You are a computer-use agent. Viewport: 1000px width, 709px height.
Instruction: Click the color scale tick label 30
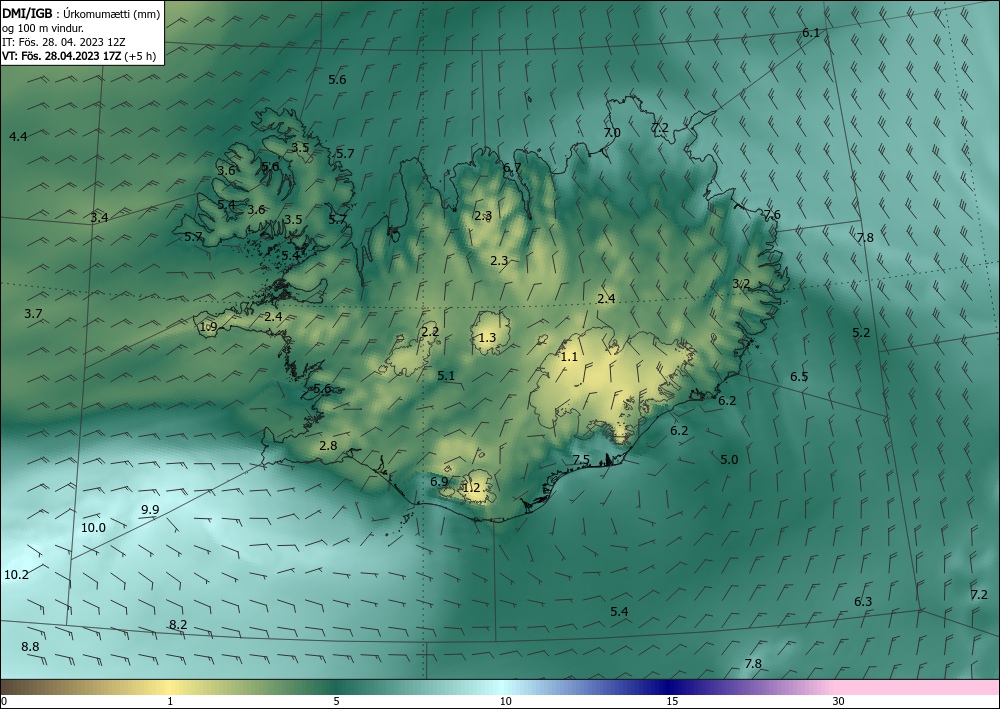pyautogui.click(x=839, y=701)
